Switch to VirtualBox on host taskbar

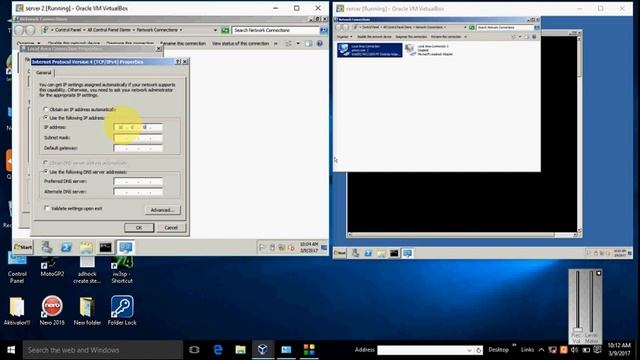[x=263, y=350]
